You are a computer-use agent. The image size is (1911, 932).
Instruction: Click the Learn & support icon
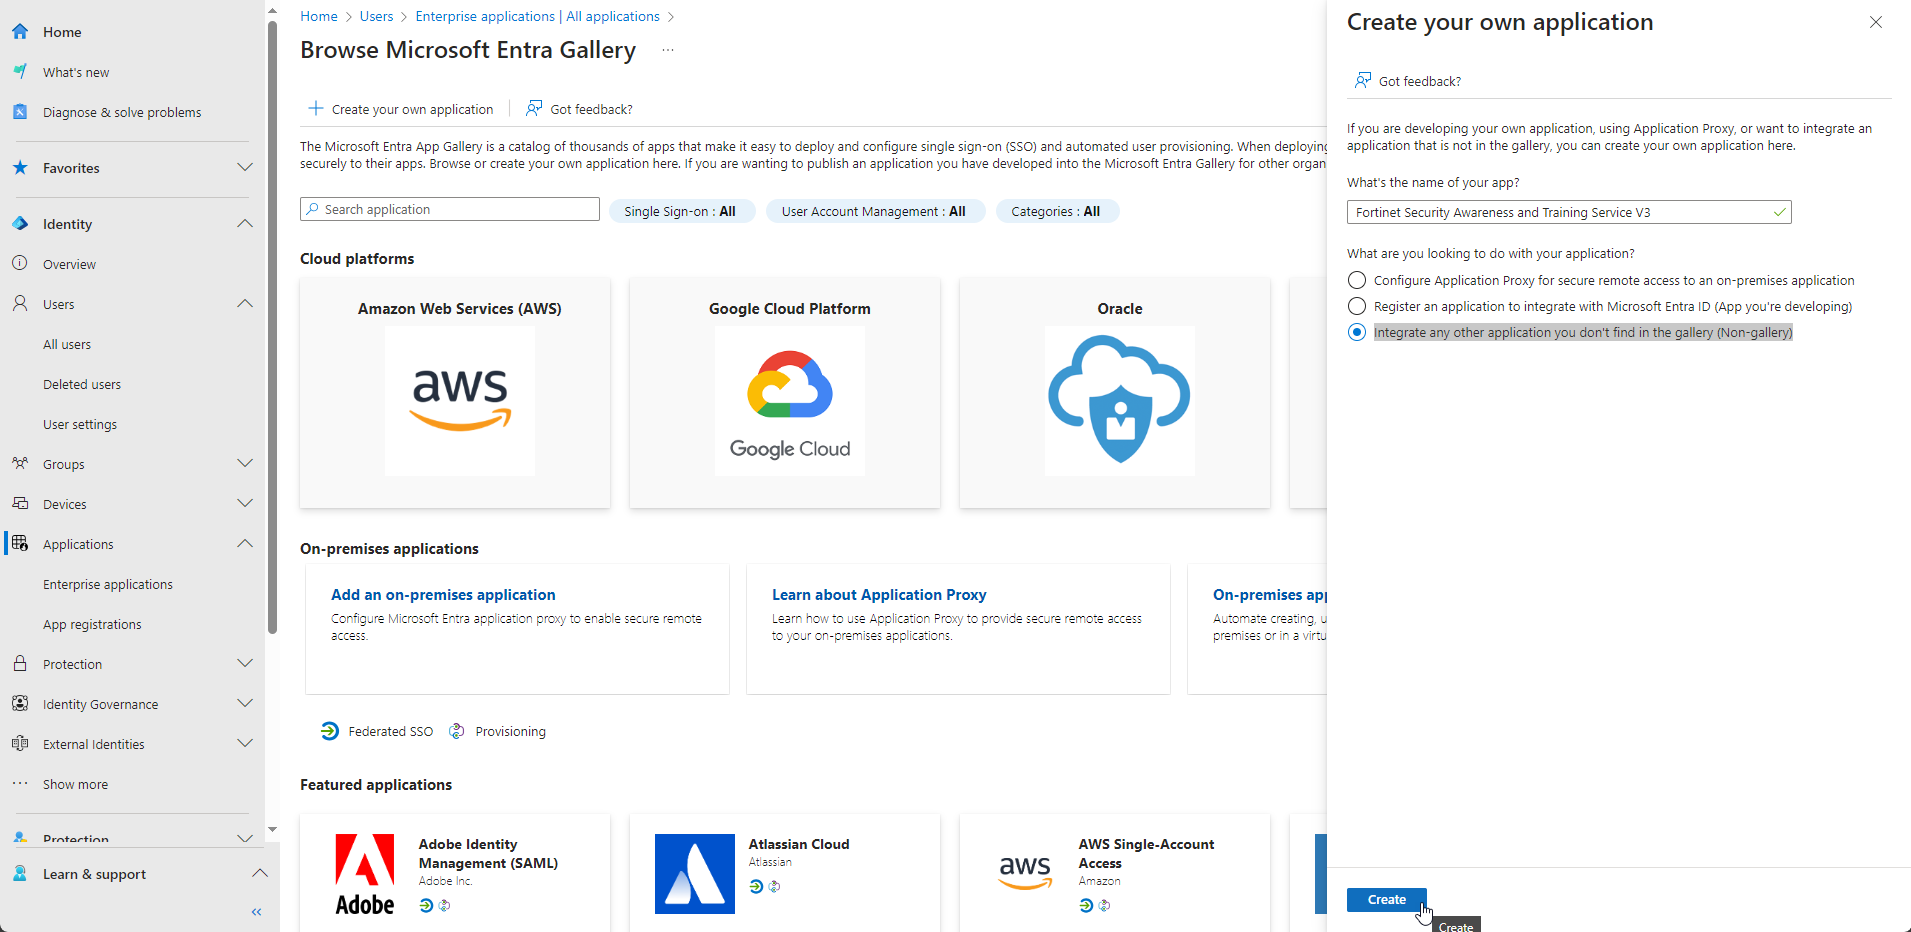[x=20, y=874]
